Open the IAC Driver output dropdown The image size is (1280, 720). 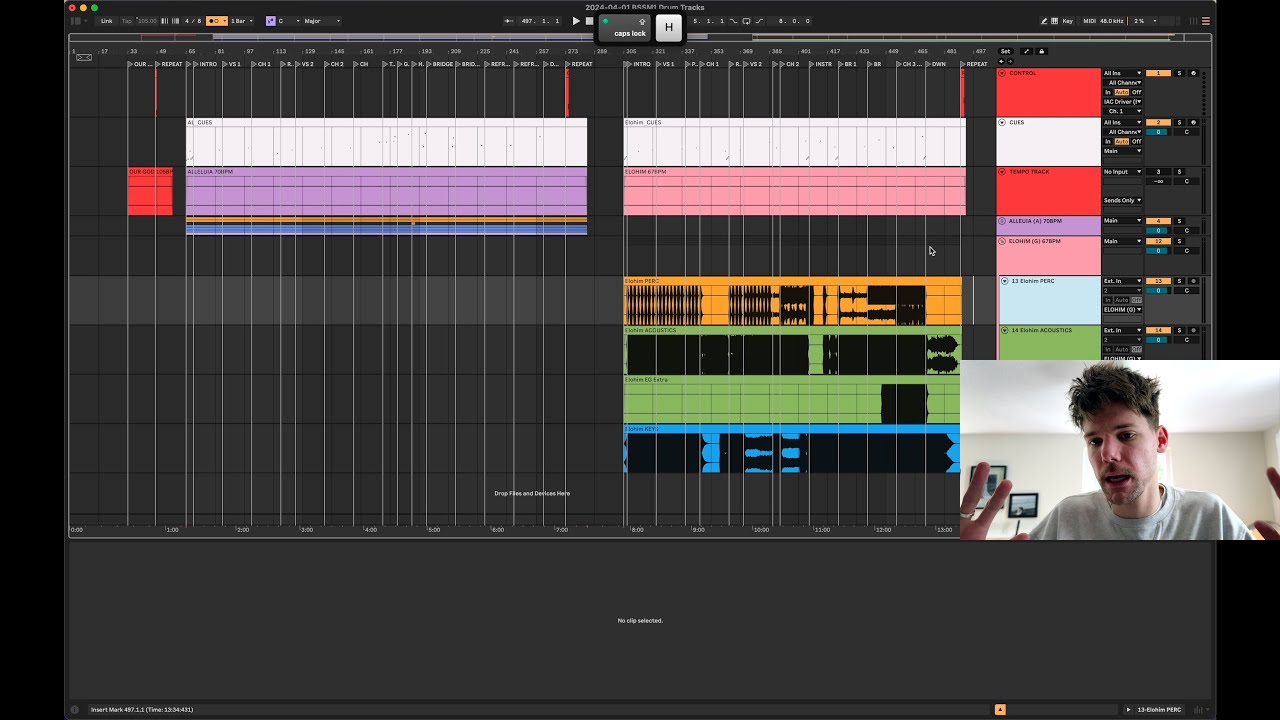[x=1122, y=101]
